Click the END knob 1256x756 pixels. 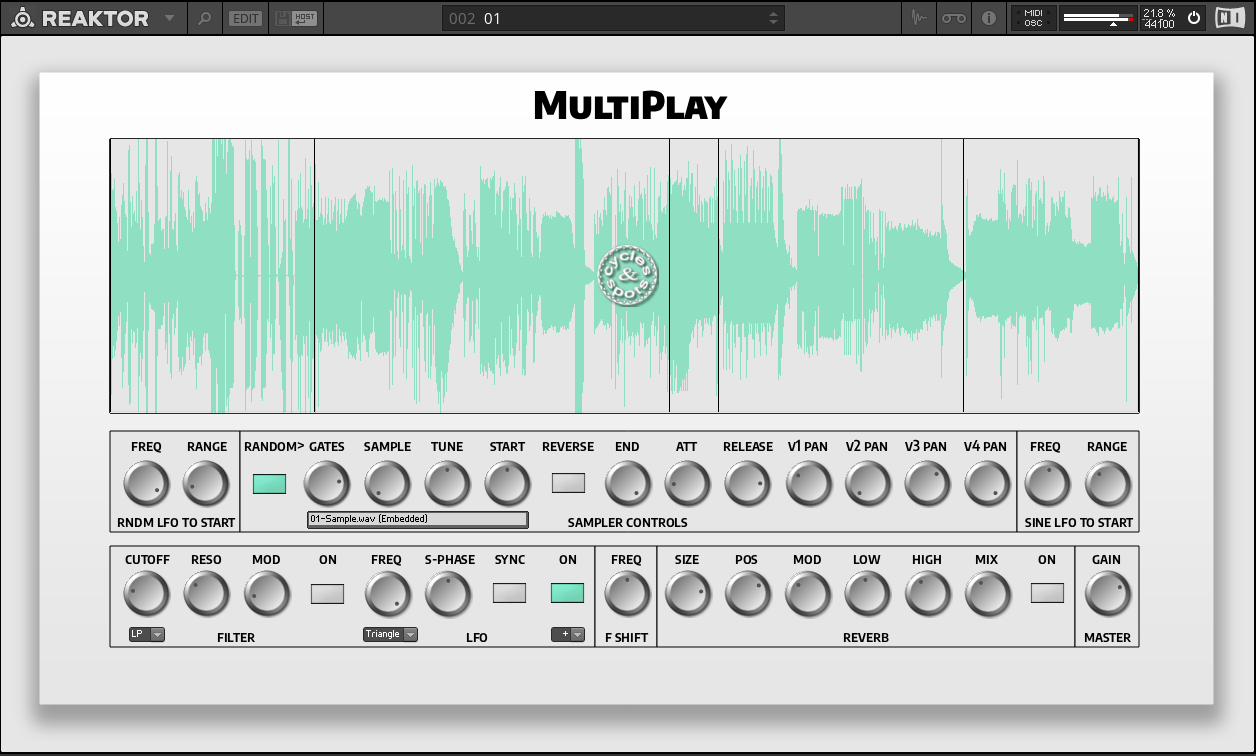pos(627,484)
